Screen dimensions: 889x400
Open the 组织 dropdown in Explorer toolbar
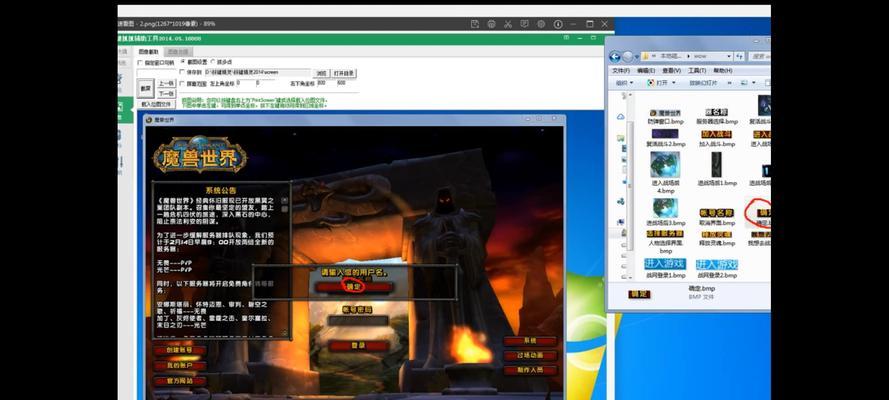click(622, 83)
